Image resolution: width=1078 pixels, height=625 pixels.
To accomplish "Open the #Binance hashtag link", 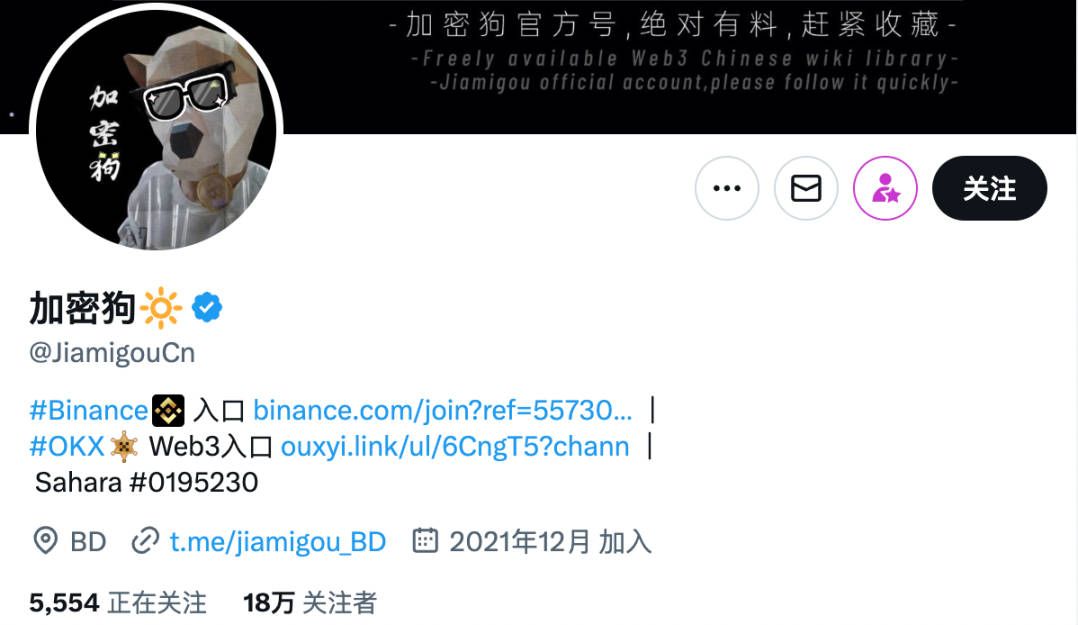I will tap(89, 410).
